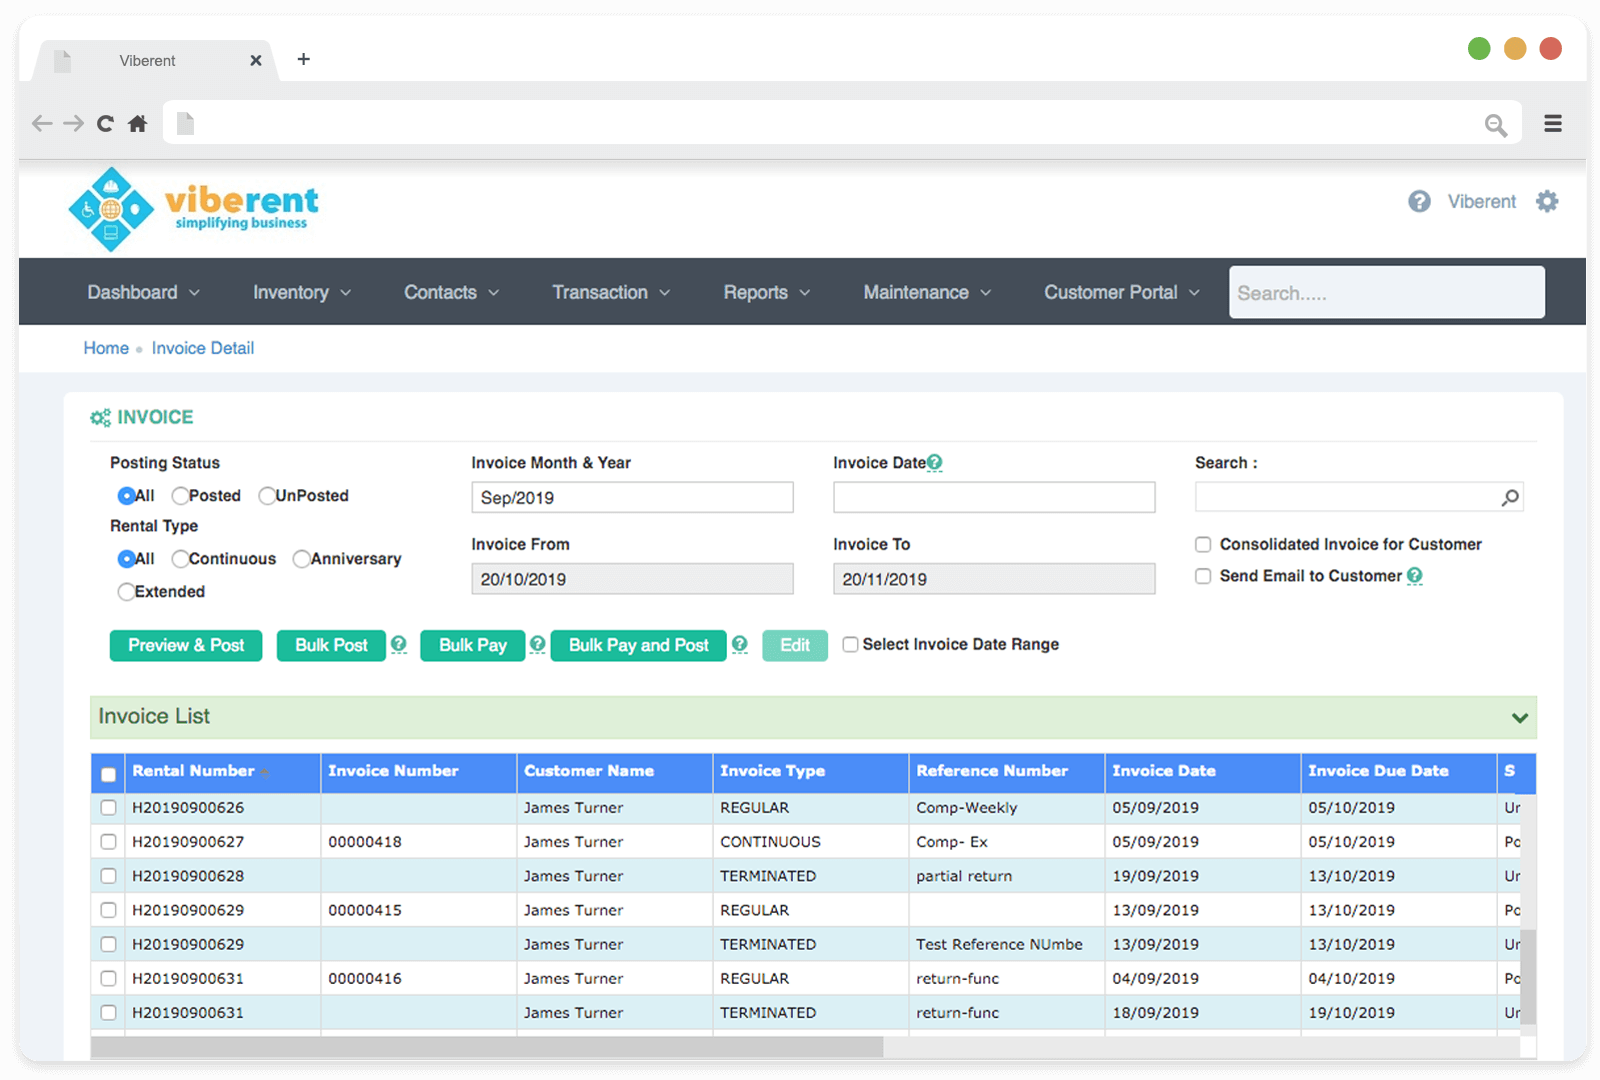Viewport: 1600px width, 1080px height.
Task: Check the Select Invoice Date Range box
Action: (850, 645)
